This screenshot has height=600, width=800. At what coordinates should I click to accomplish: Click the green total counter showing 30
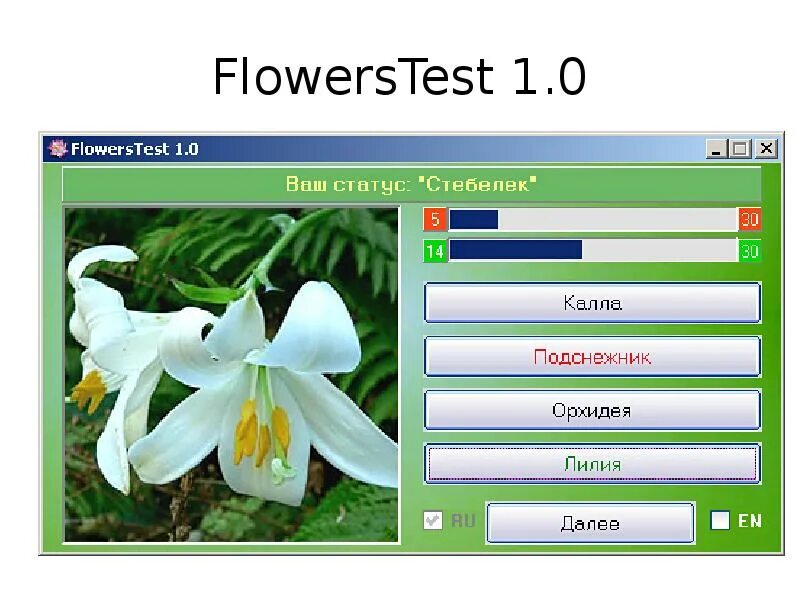click(749, 251)
